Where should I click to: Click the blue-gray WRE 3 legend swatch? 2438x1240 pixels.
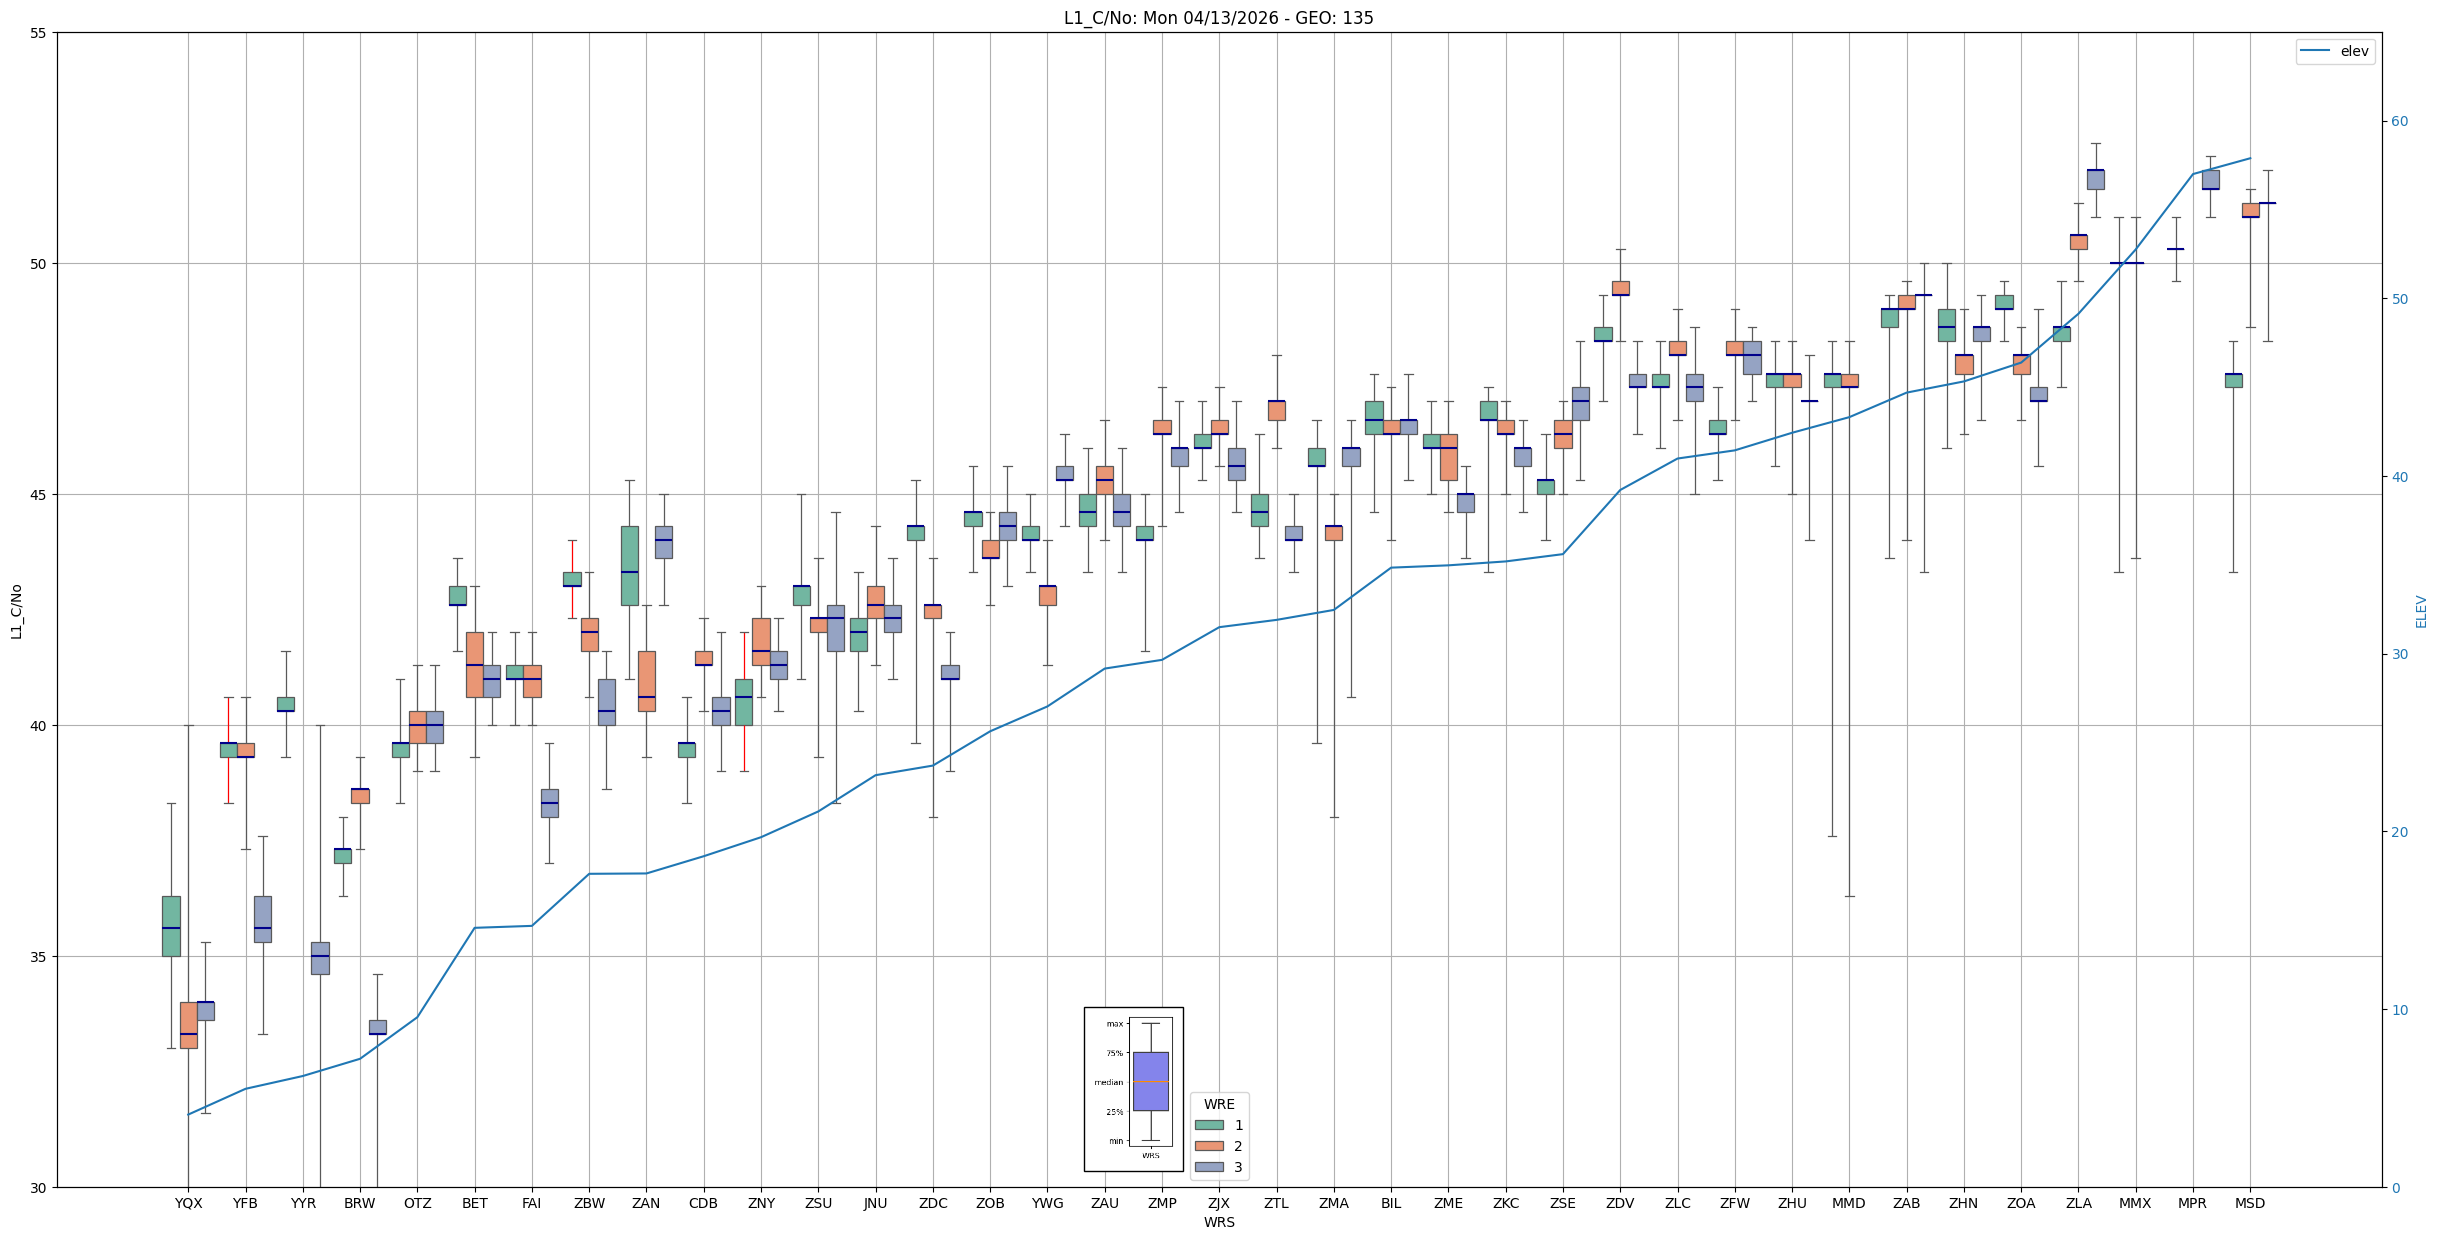[1209, 1167]
